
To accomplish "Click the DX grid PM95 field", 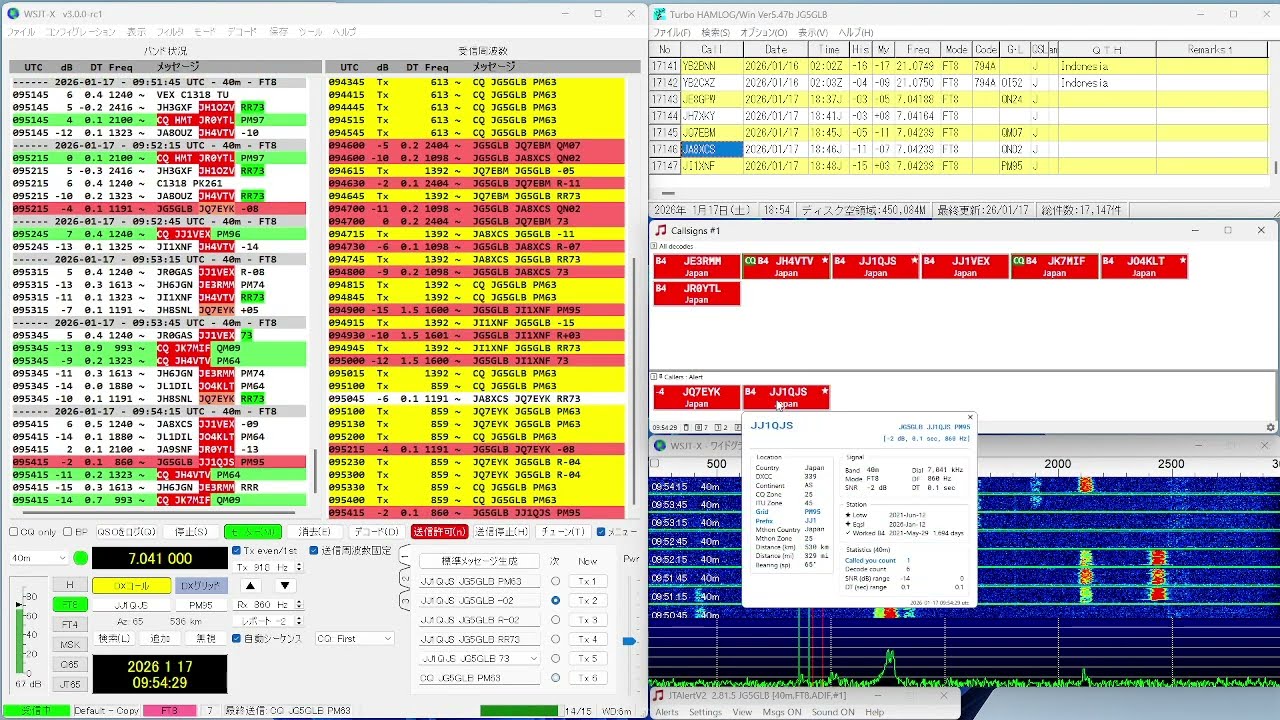I will (x=201, y=605).
